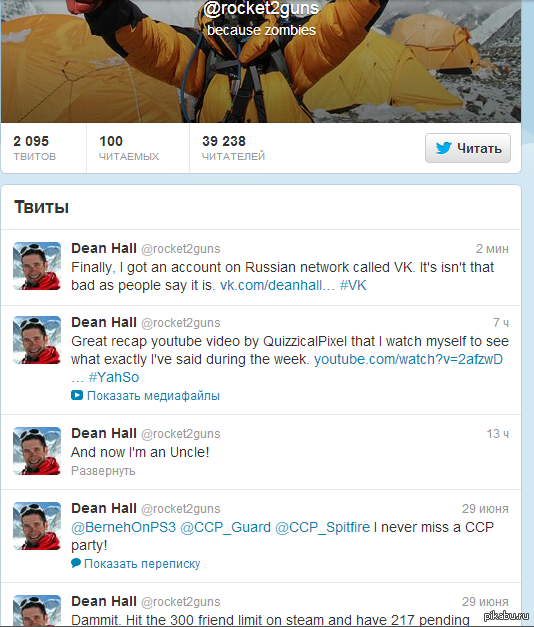
Task: Open the 39 238 Читателей followers stat
Action: click(233, 148)
